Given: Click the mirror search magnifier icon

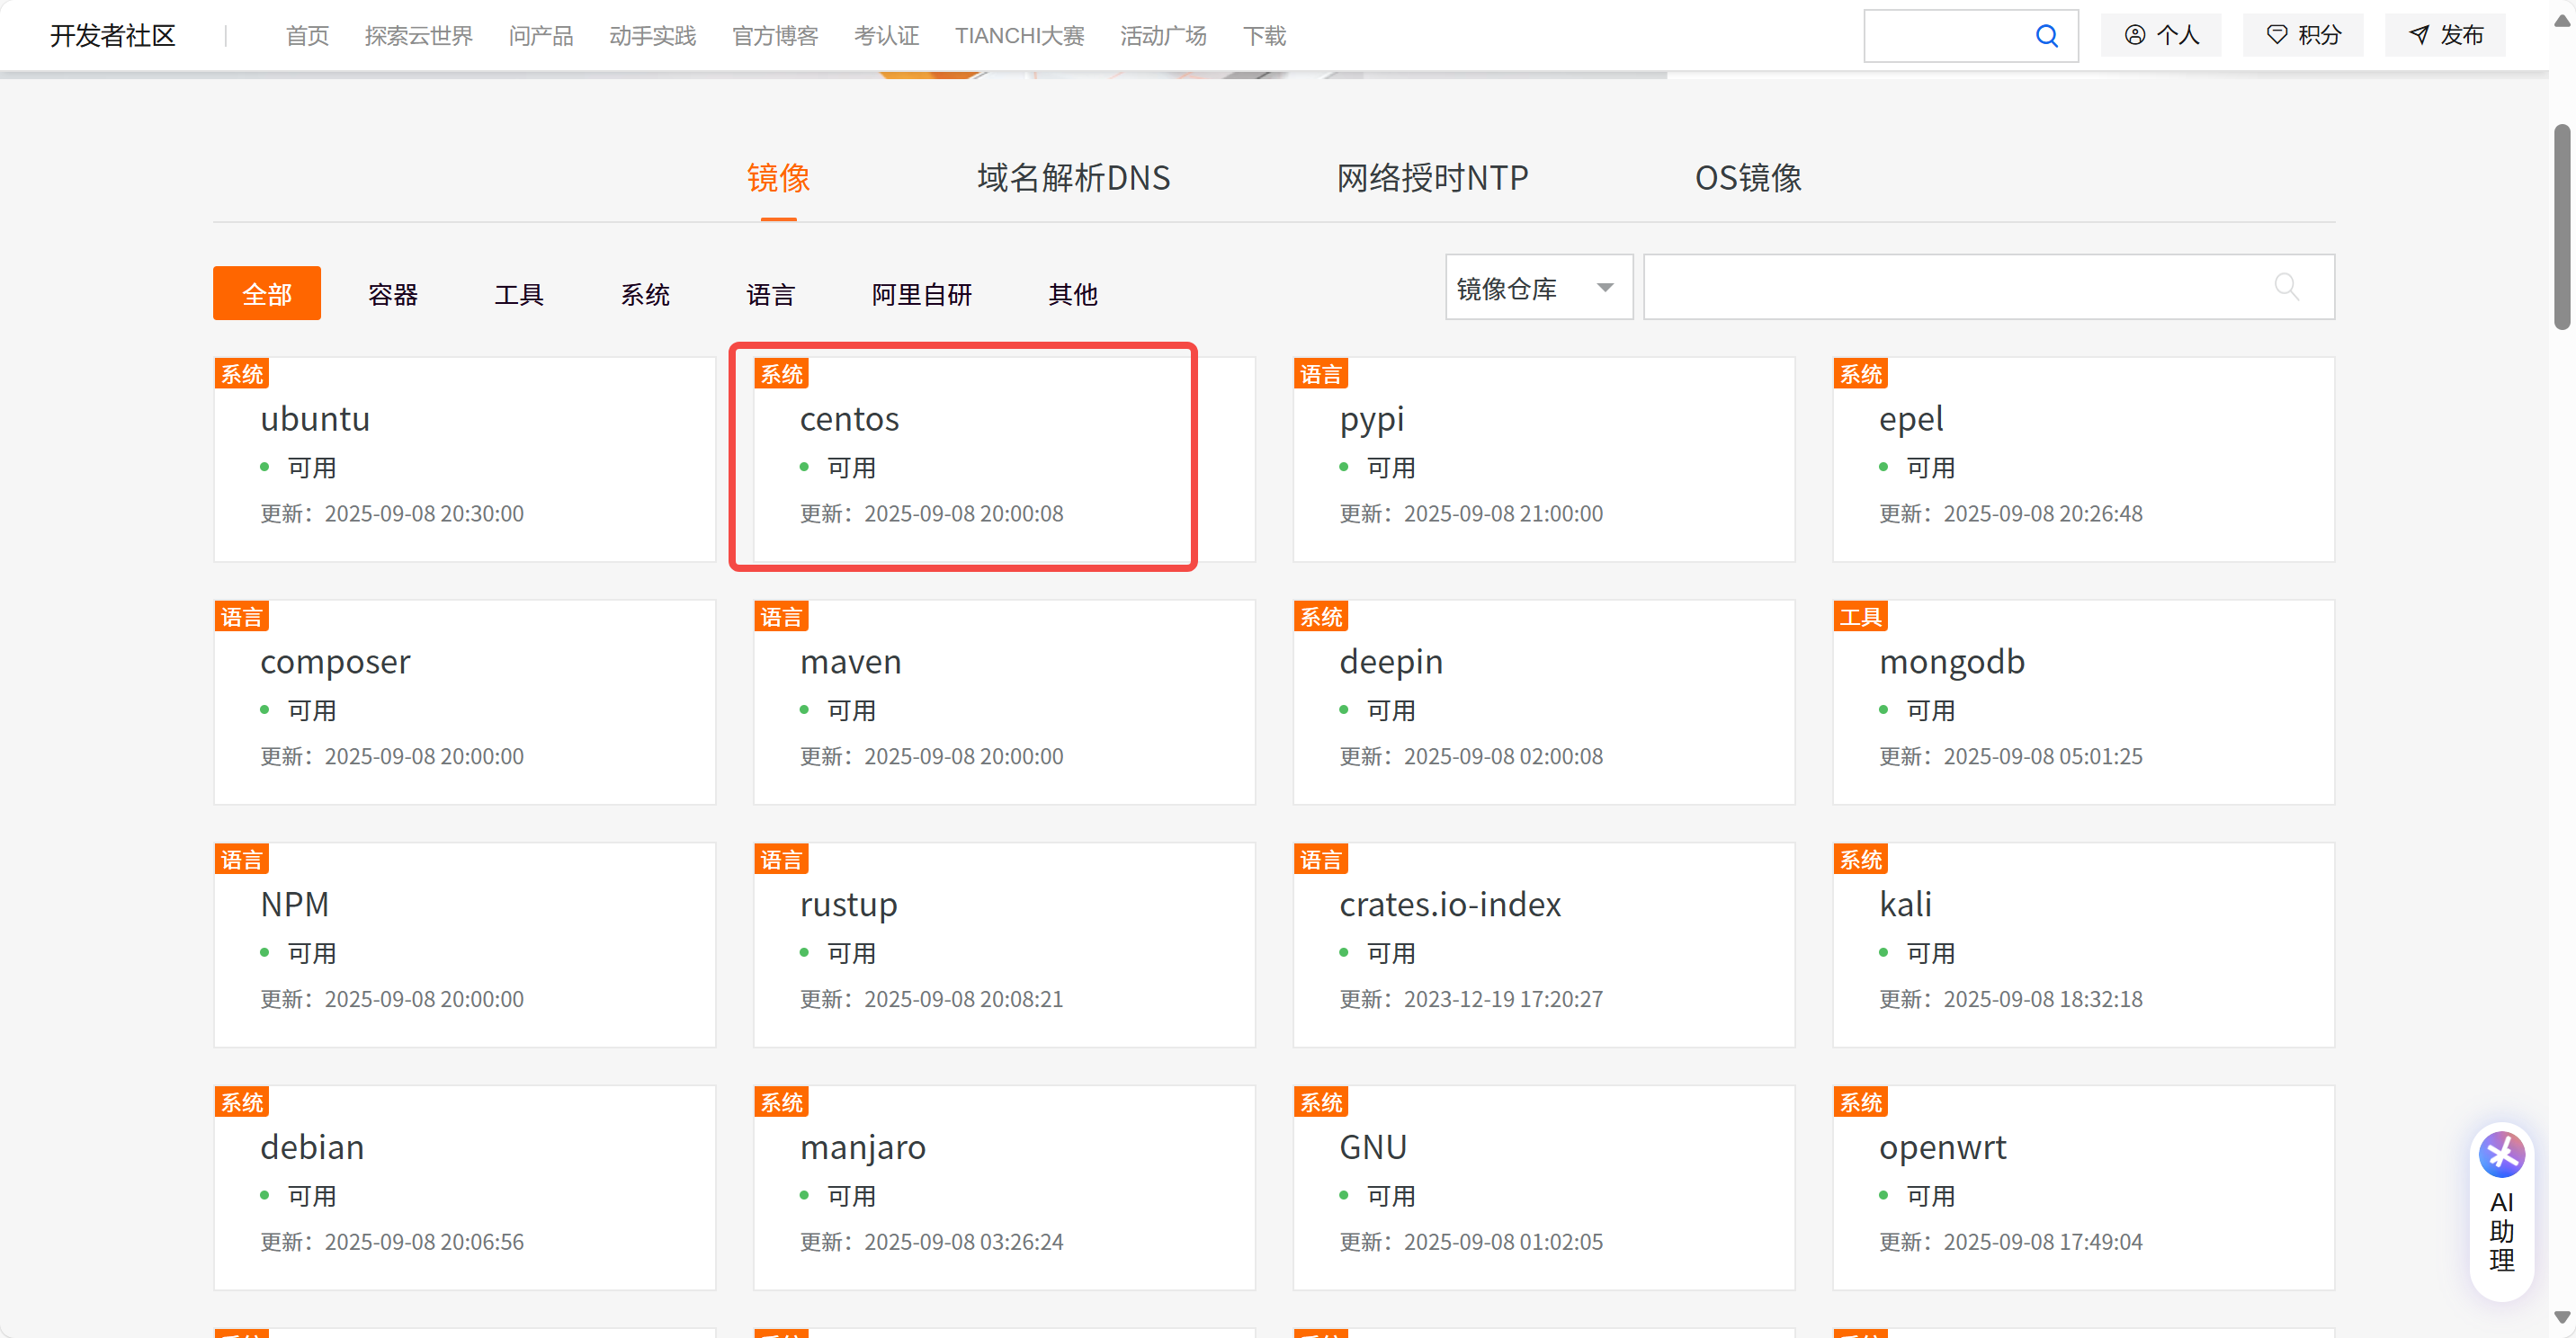Looking at the screenshot, I should [x=2286, y=287].
